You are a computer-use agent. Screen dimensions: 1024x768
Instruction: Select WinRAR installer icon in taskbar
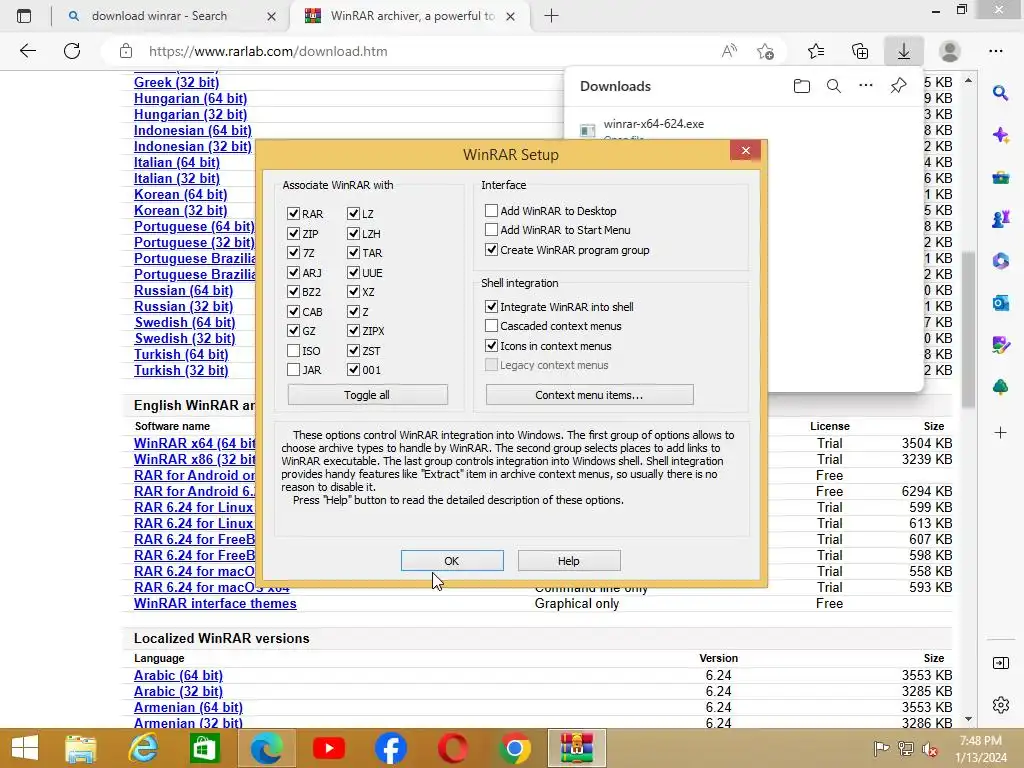(577, 748)
